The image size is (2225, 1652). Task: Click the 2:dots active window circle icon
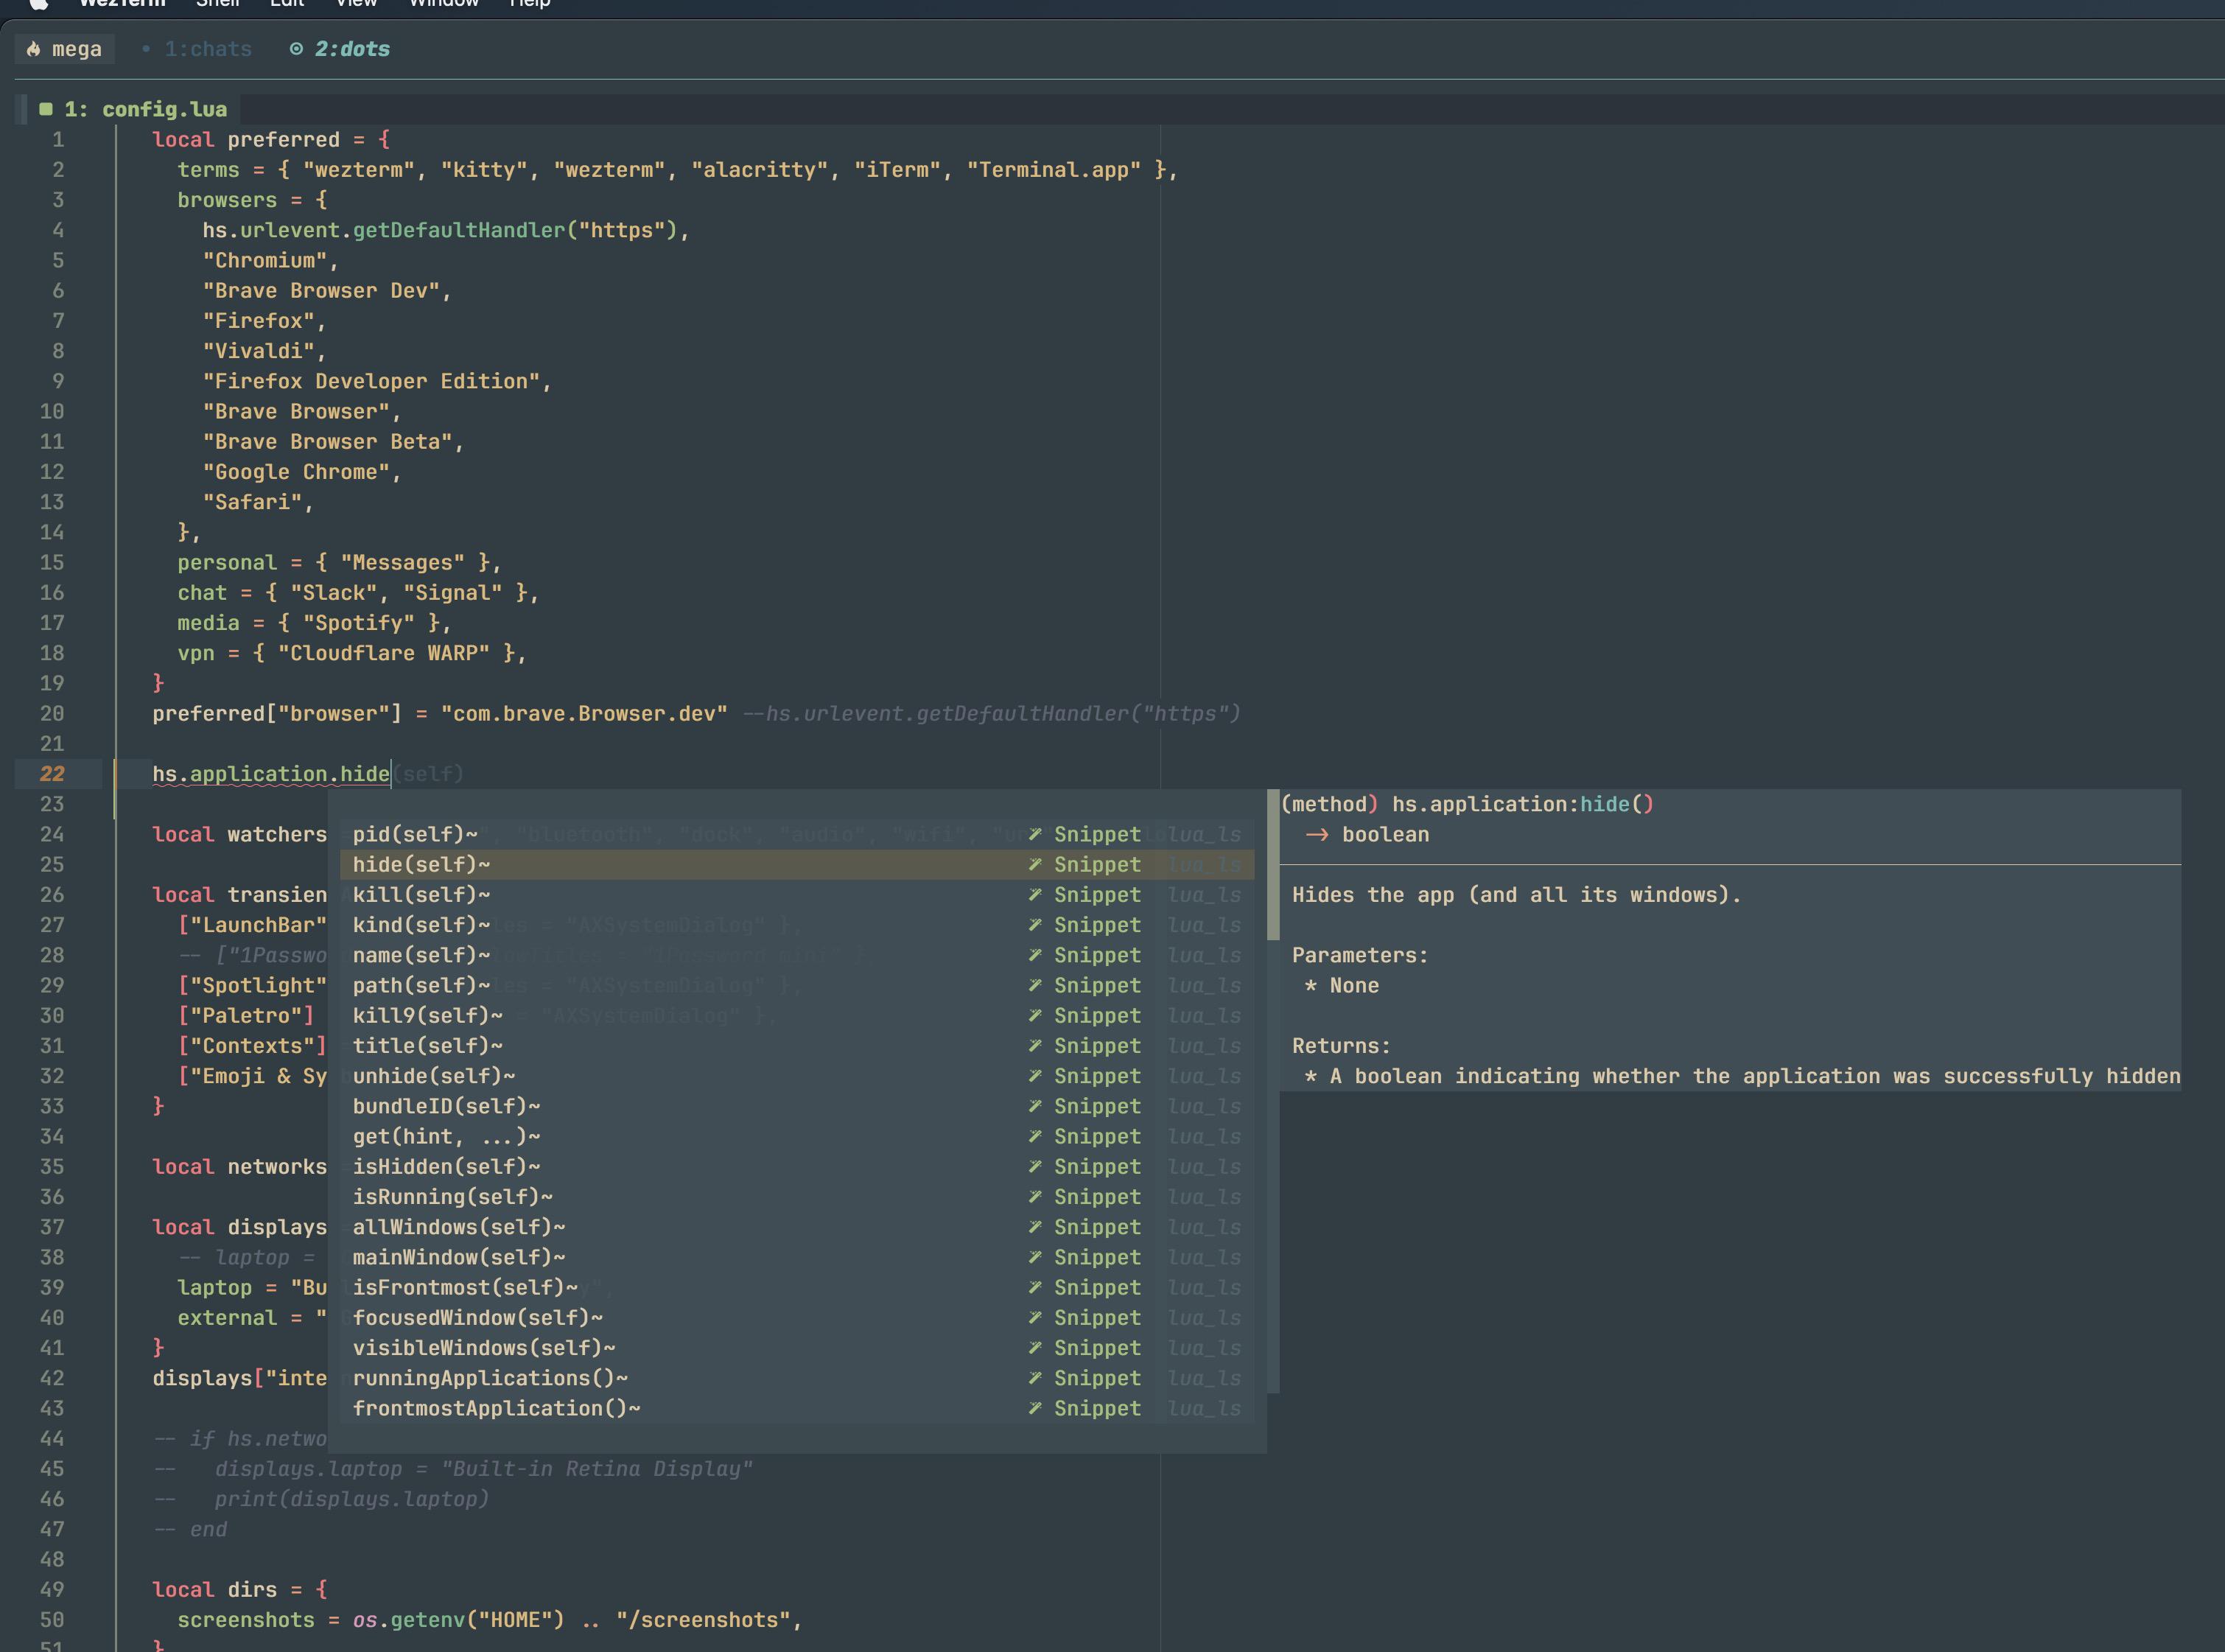(x=296, y=49)
